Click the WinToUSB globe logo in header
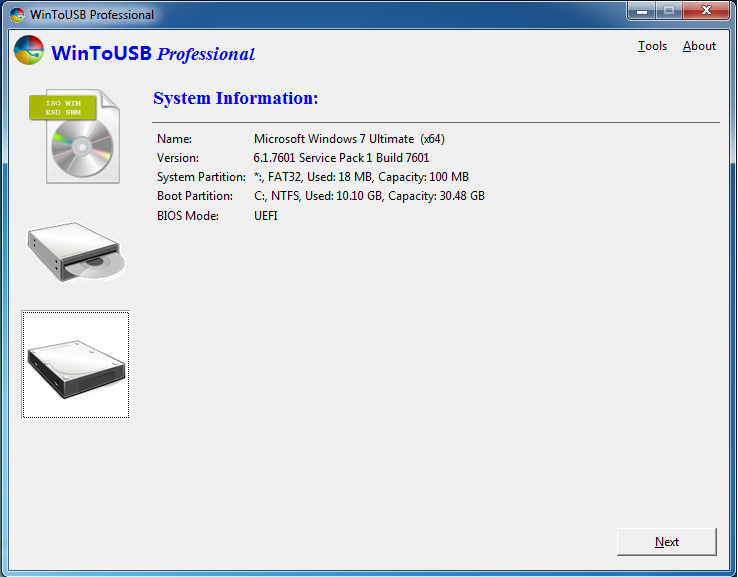Screen dimensions: 738x577 29,50
